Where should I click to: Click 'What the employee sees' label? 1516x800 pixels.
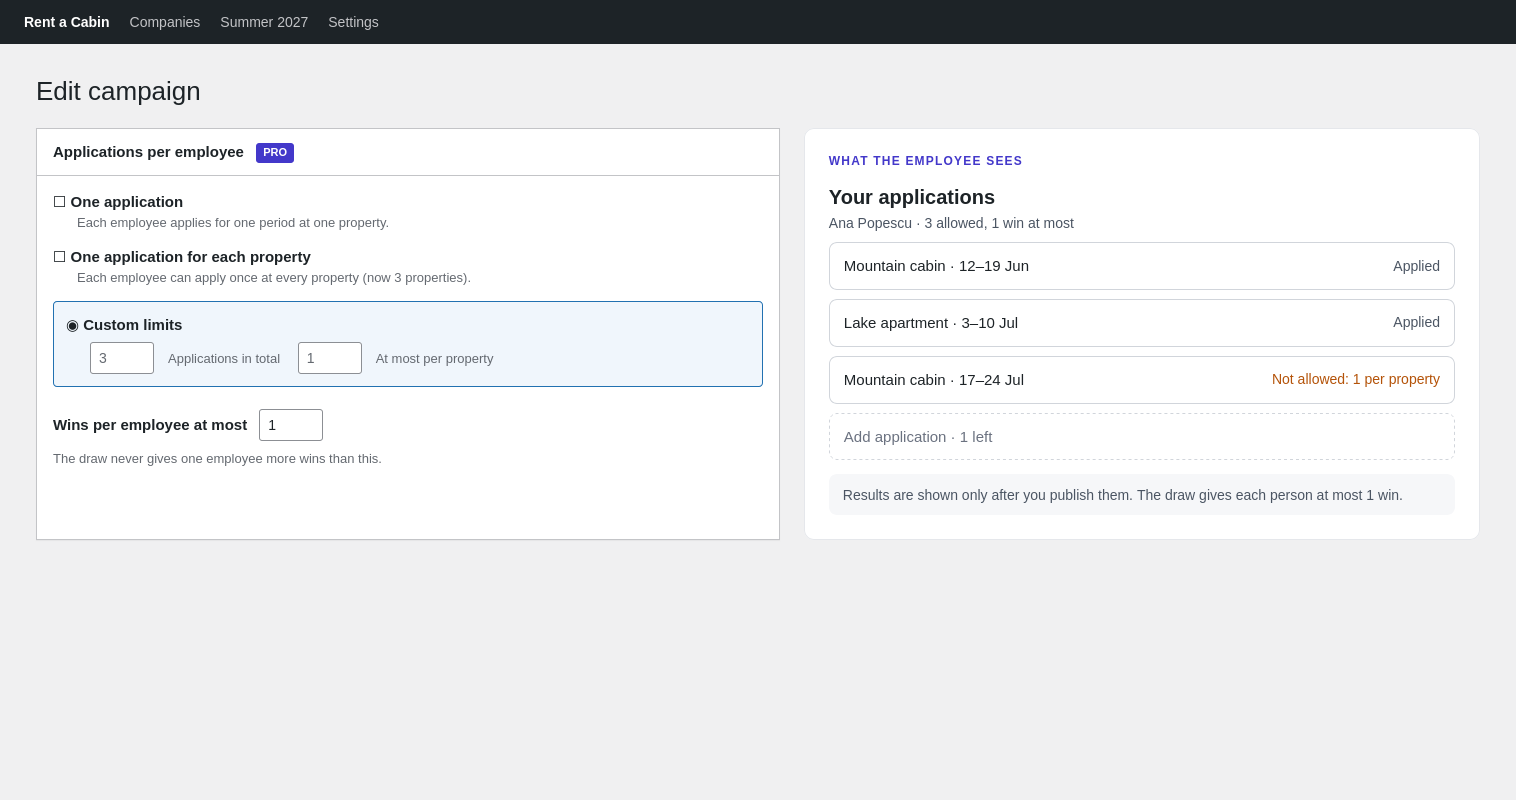[926, 161]
